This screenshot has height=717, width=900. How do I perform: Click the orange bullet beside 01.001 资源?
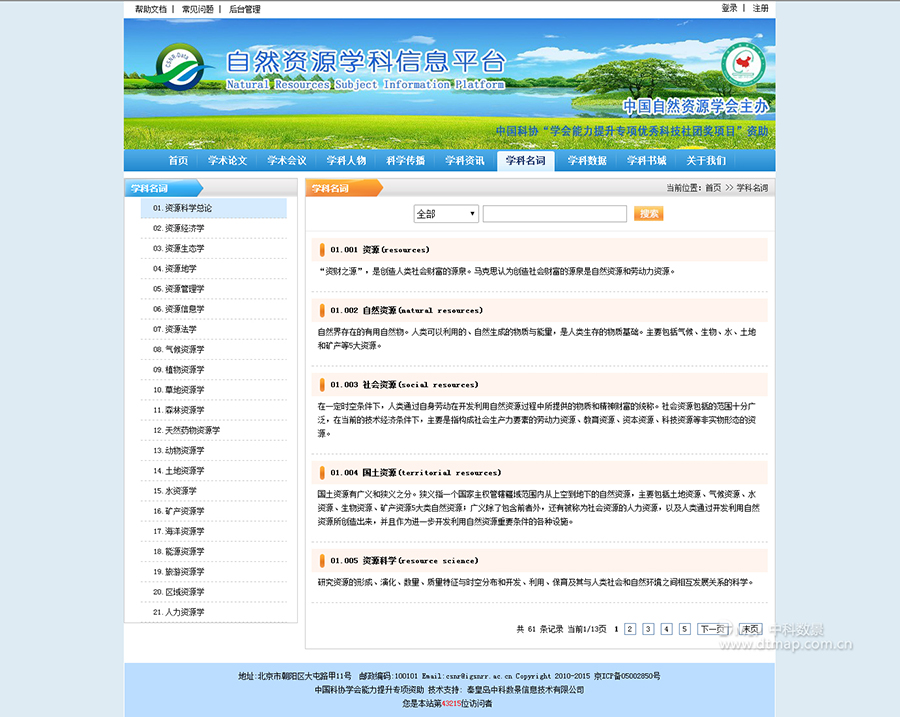[320, 249]
